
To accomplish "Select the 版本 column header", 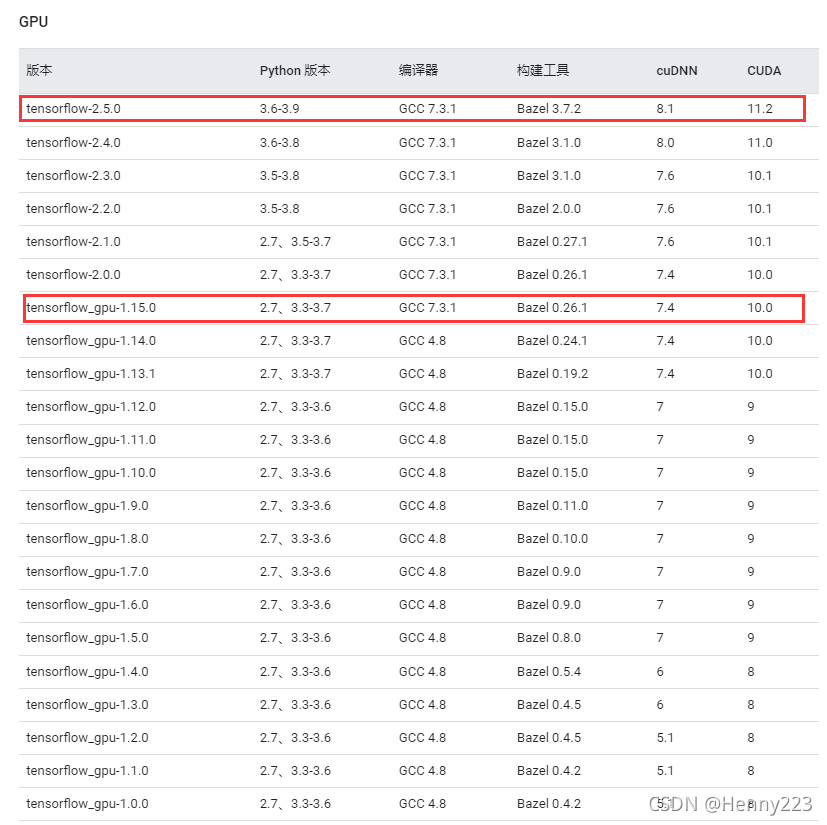I will [x=39, y=70].
